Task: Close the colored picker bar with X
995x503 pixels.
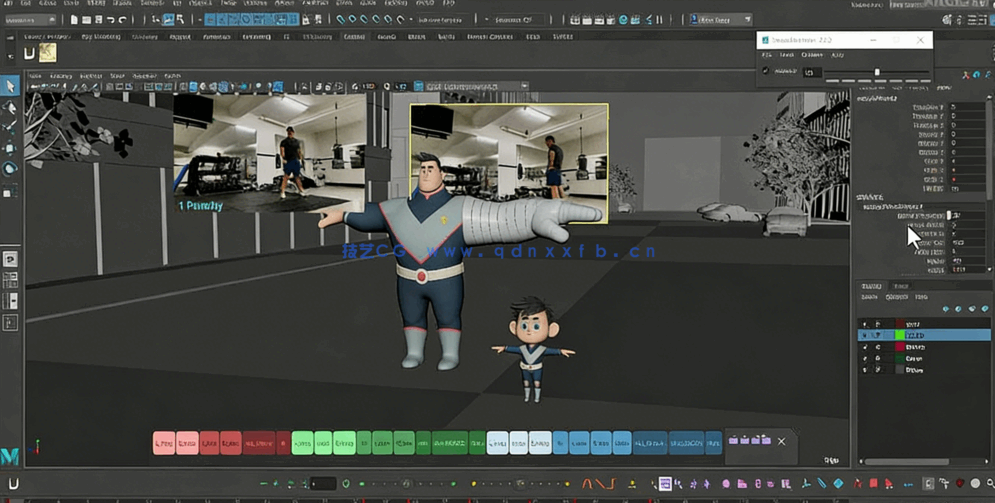Action: pyautogui.click(x=781, y=441)
